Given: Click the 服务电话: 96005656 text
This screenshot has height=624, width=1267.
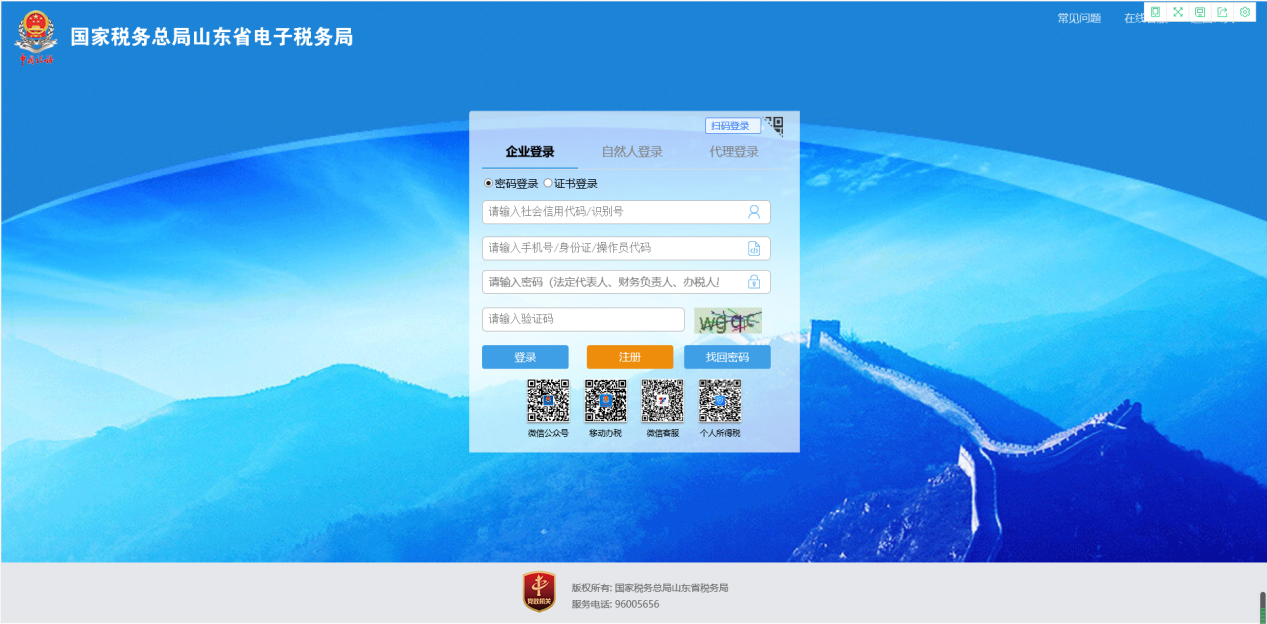Looking at the screenshot, I should pyautogui.click(x=616, y=604).
